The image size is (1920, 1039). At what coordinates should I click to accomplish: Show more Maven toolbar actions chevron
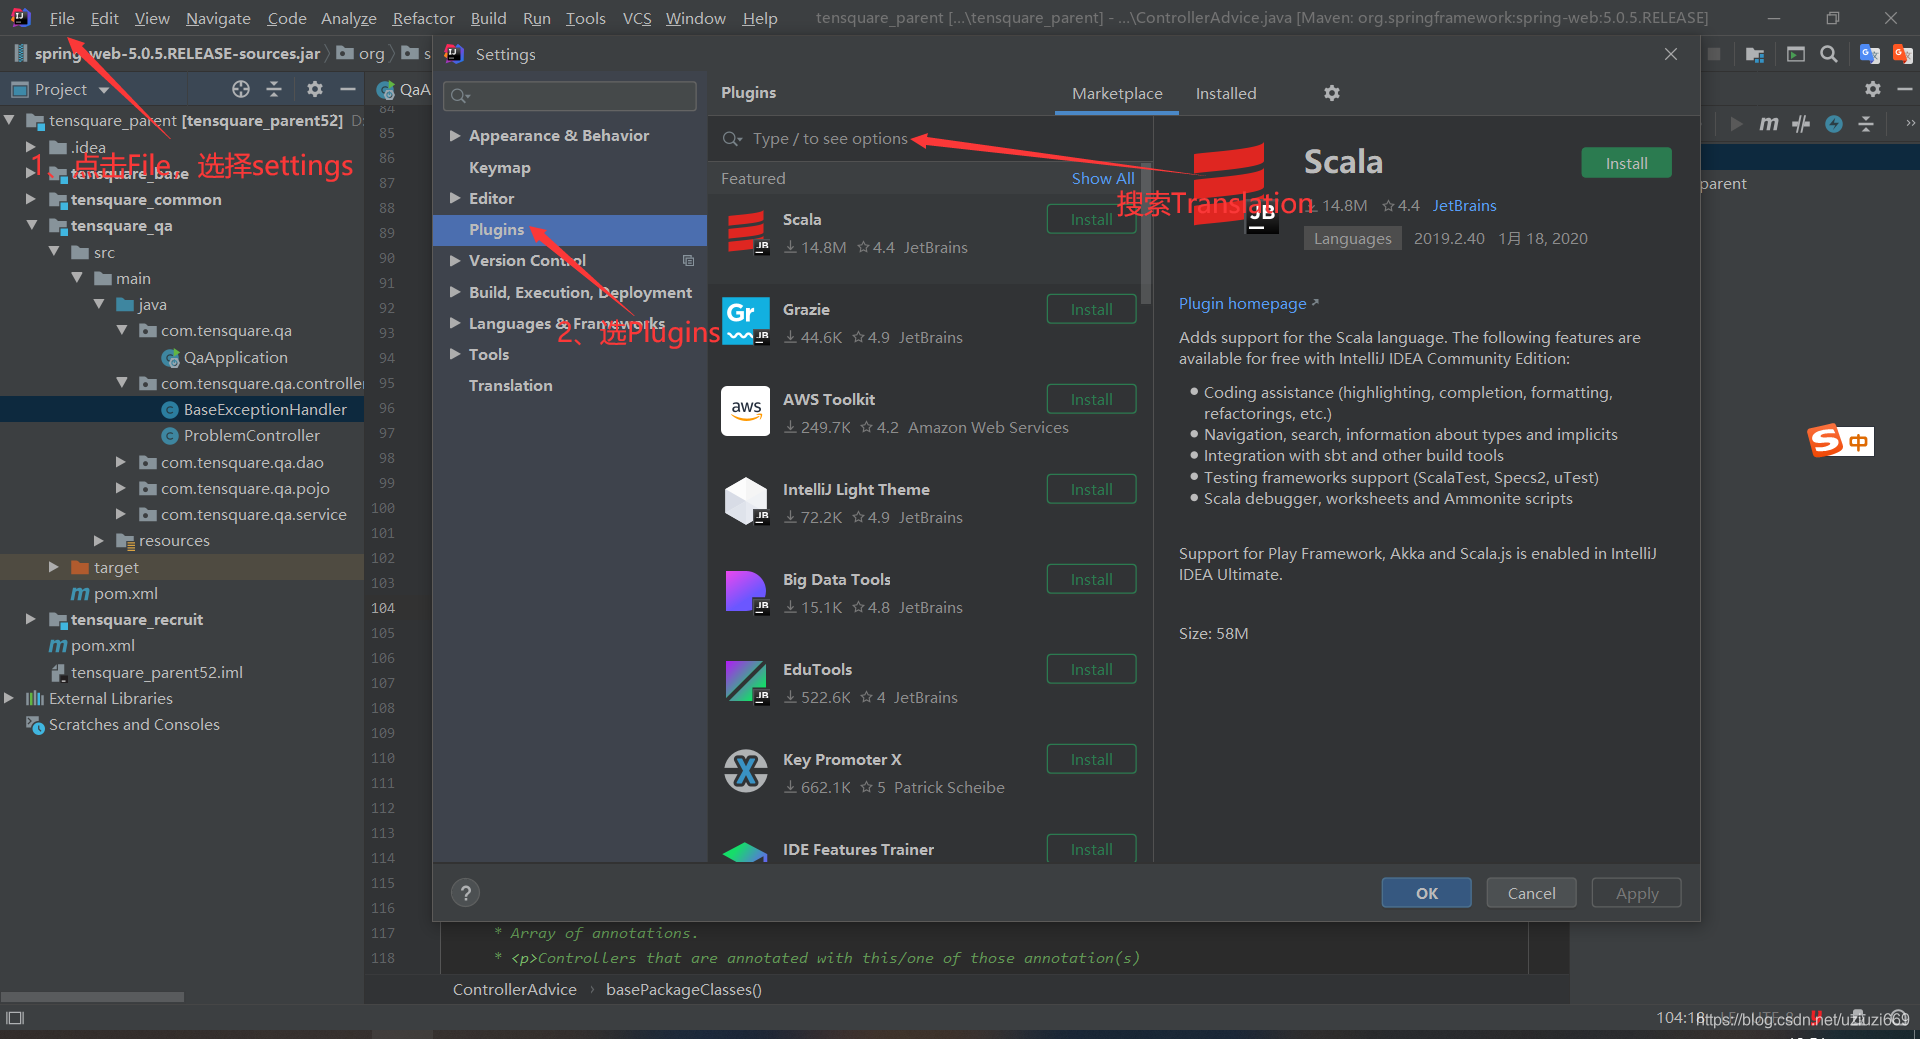[x=1910, y=123]
